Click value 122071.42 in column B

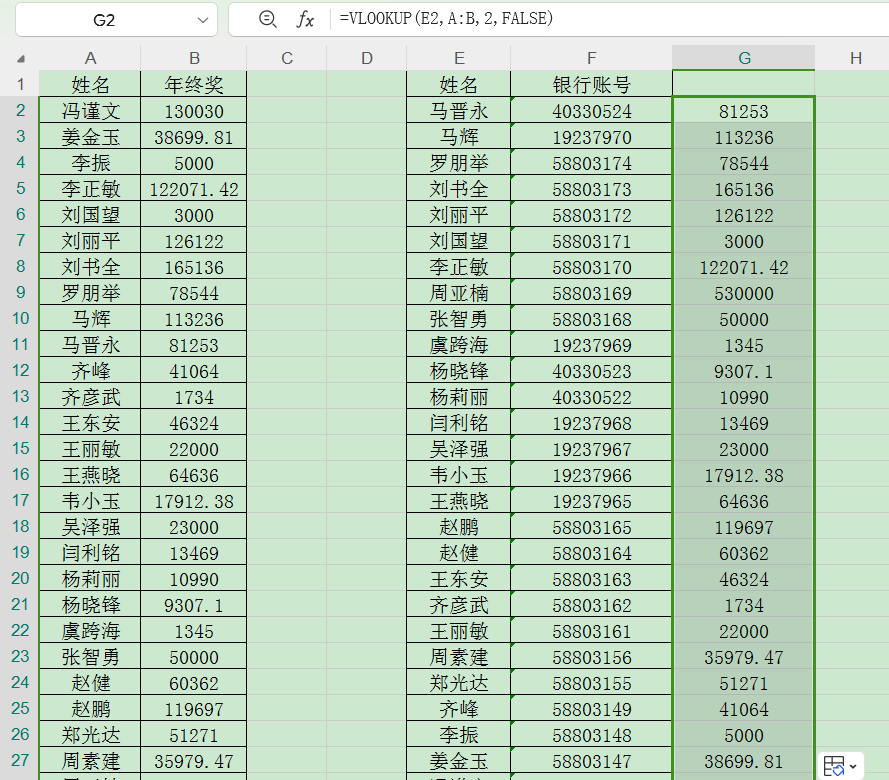point(194,189)
